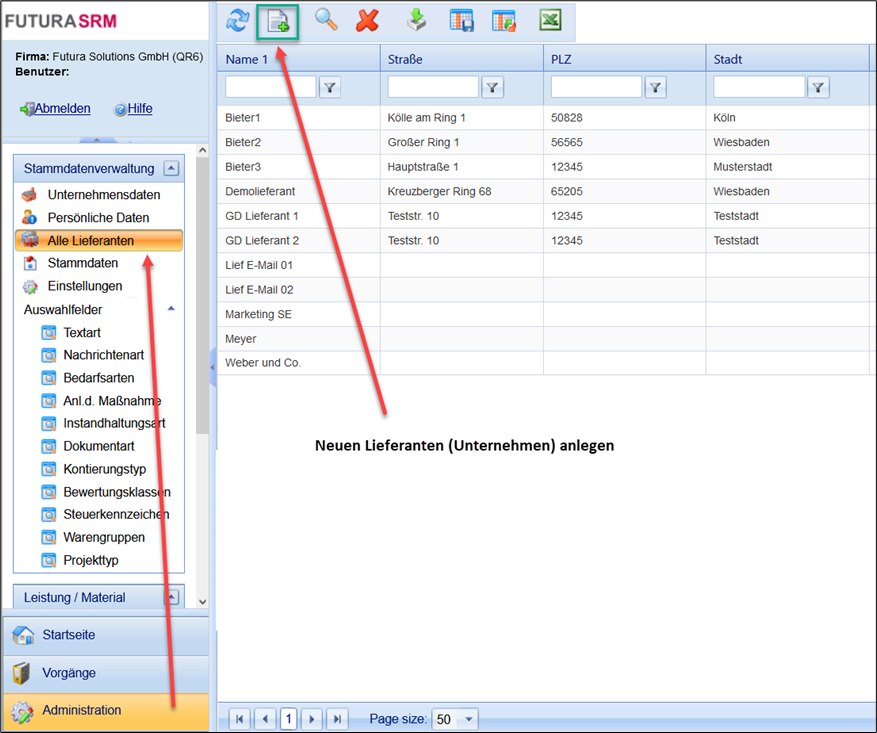Collapse the Stammdatenverwaltung panel
The width and height of the screenshot is (877, 733).
[171, 169]
